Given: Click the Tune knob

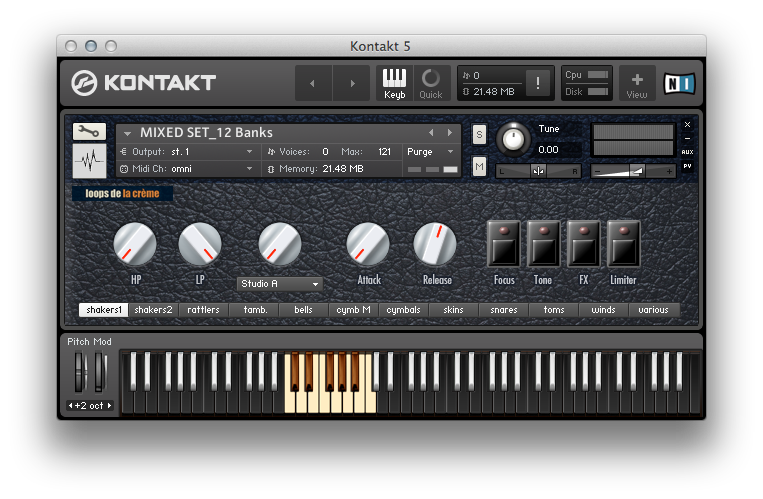Looking at the screenshot, I should (x=513, y=140).
